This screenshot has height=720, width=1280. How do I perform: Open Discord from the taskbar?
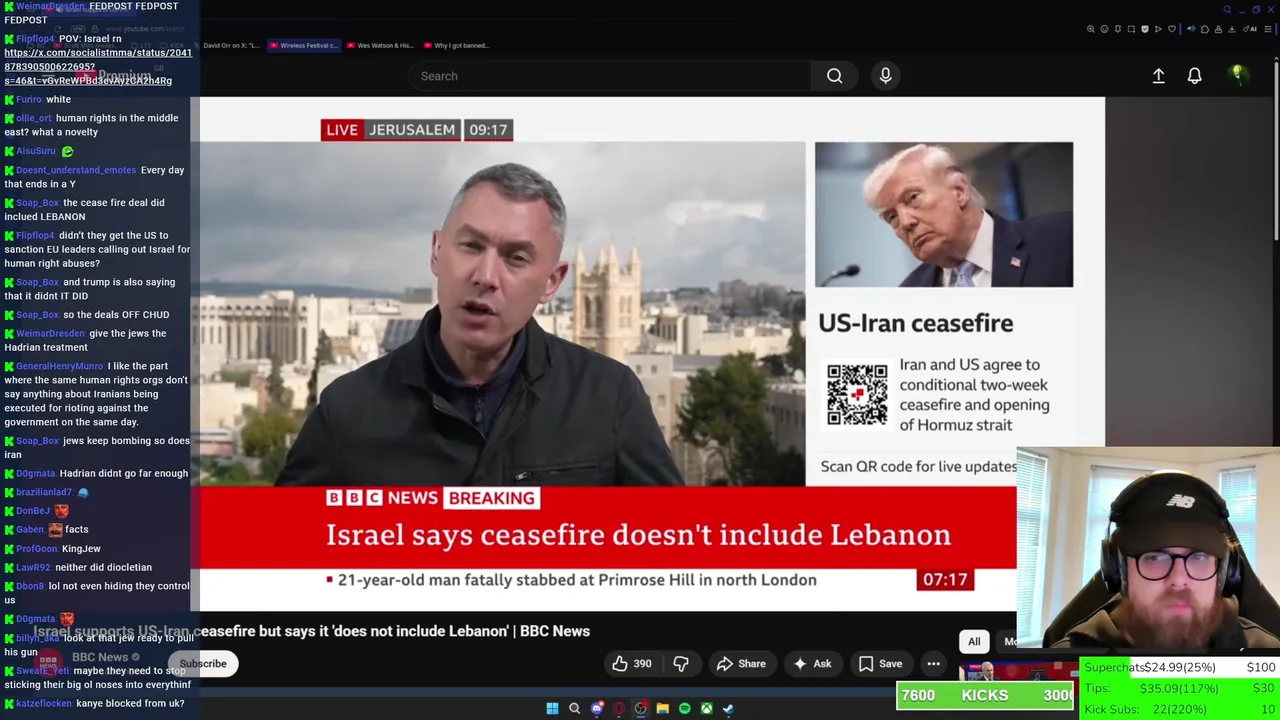pyautogui.click(x=597, y=709)
